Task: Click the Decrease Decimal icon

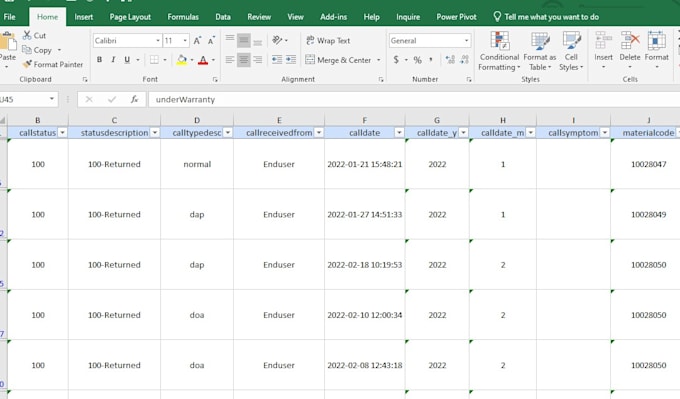Action: point(464,60)
